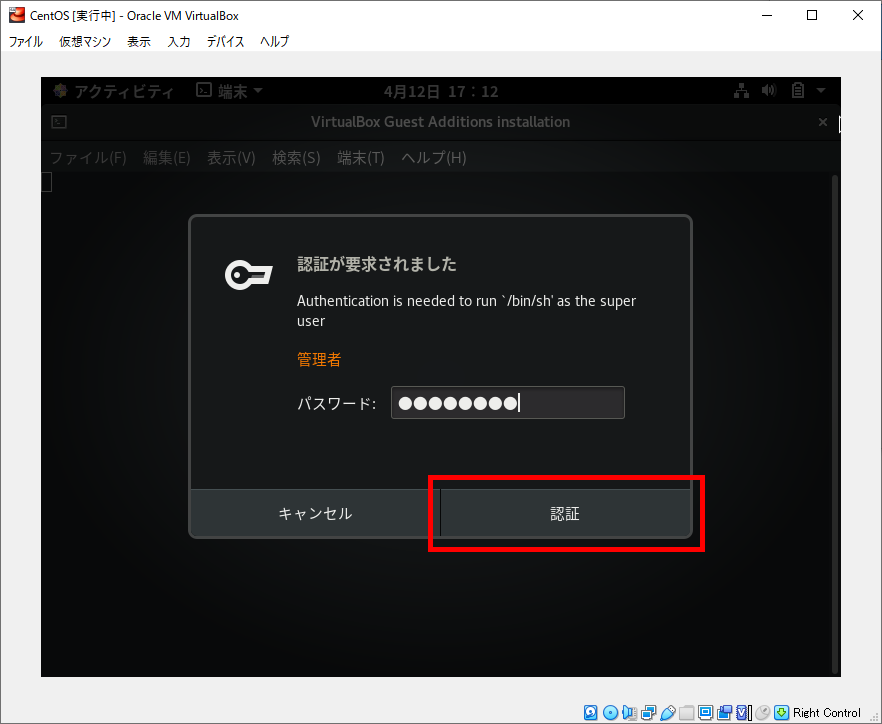Click the mouse integration status icon

[x=763, y=713]
